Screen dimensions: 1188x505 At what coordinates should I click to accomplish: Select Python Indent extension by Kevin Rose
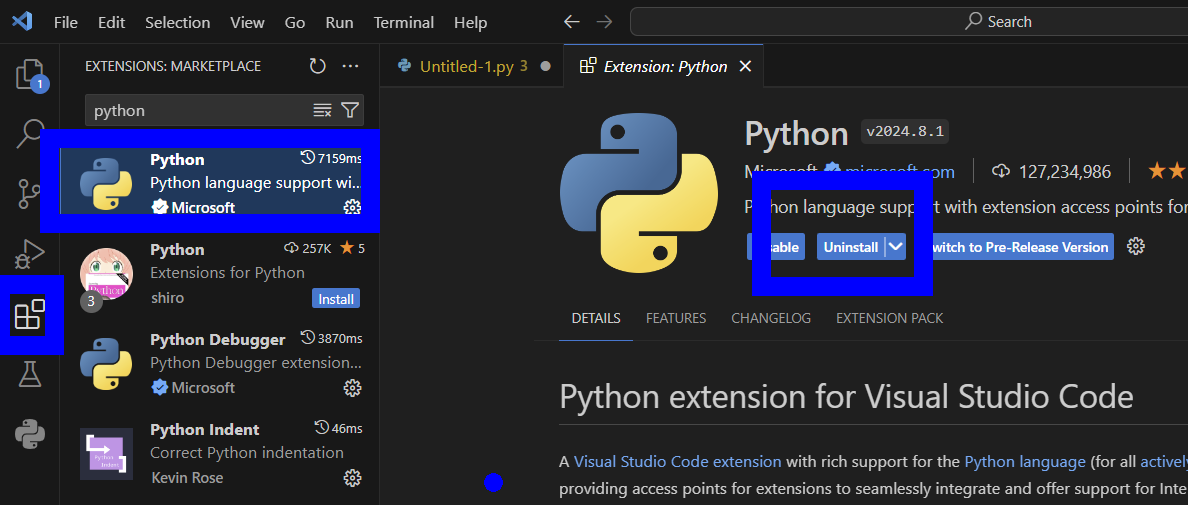coord(220,454)
